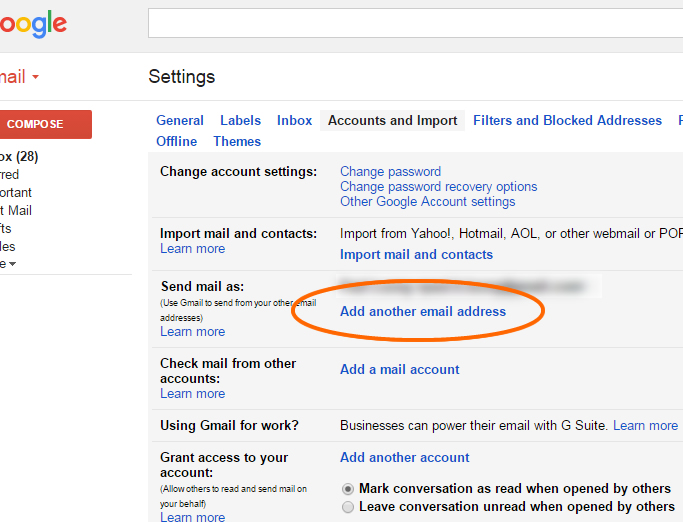Click Learn more under Check mail from other accounts
The width and height of the screenshot is (683, 522).
(193, 393)
